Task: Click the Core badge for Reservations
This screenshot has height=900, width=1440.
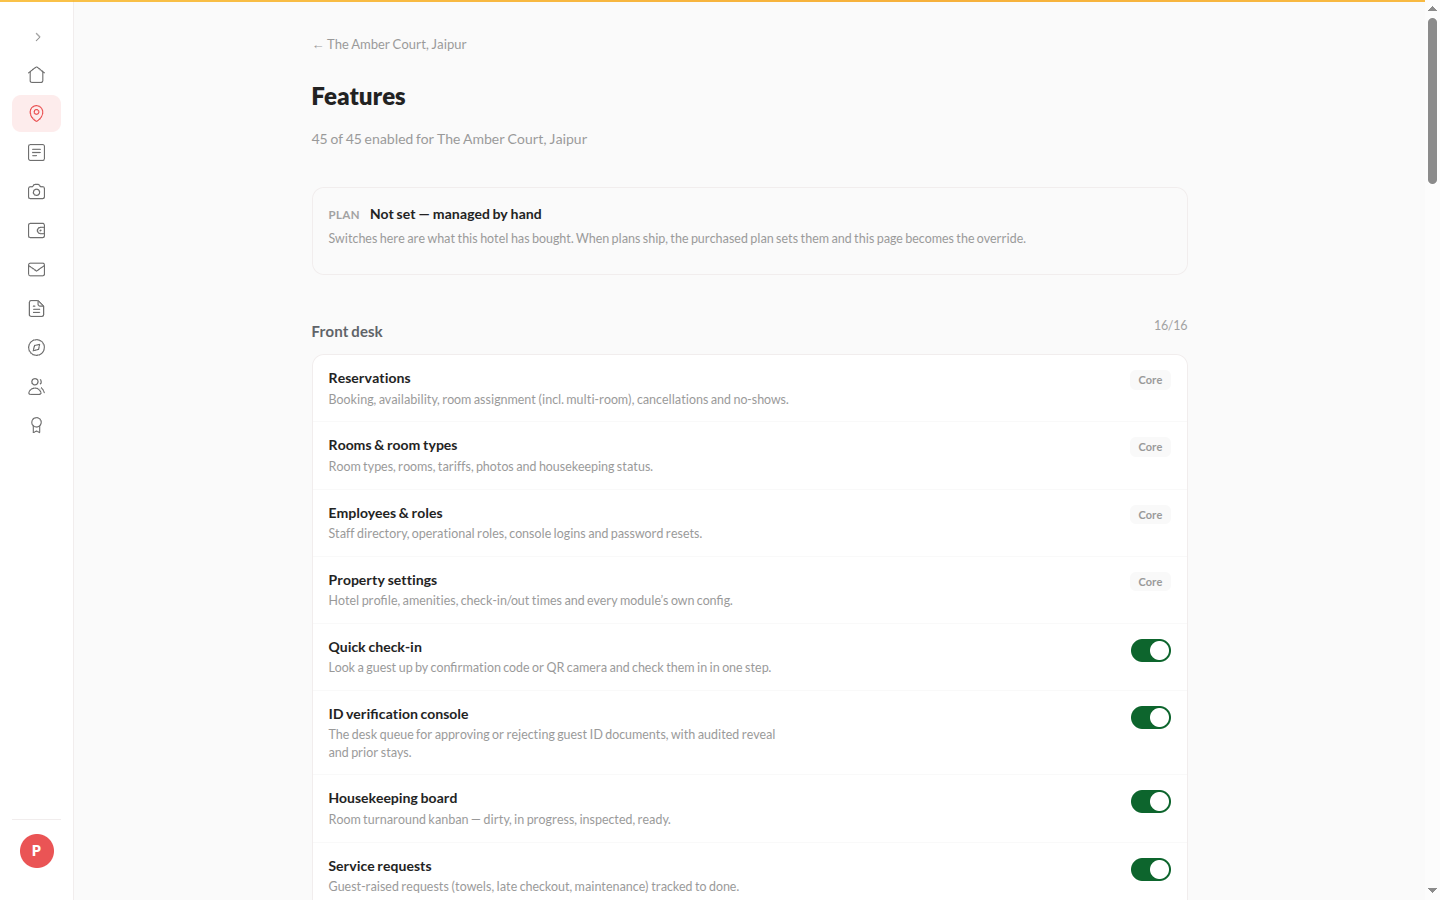Action: (x=1150, y=380)
